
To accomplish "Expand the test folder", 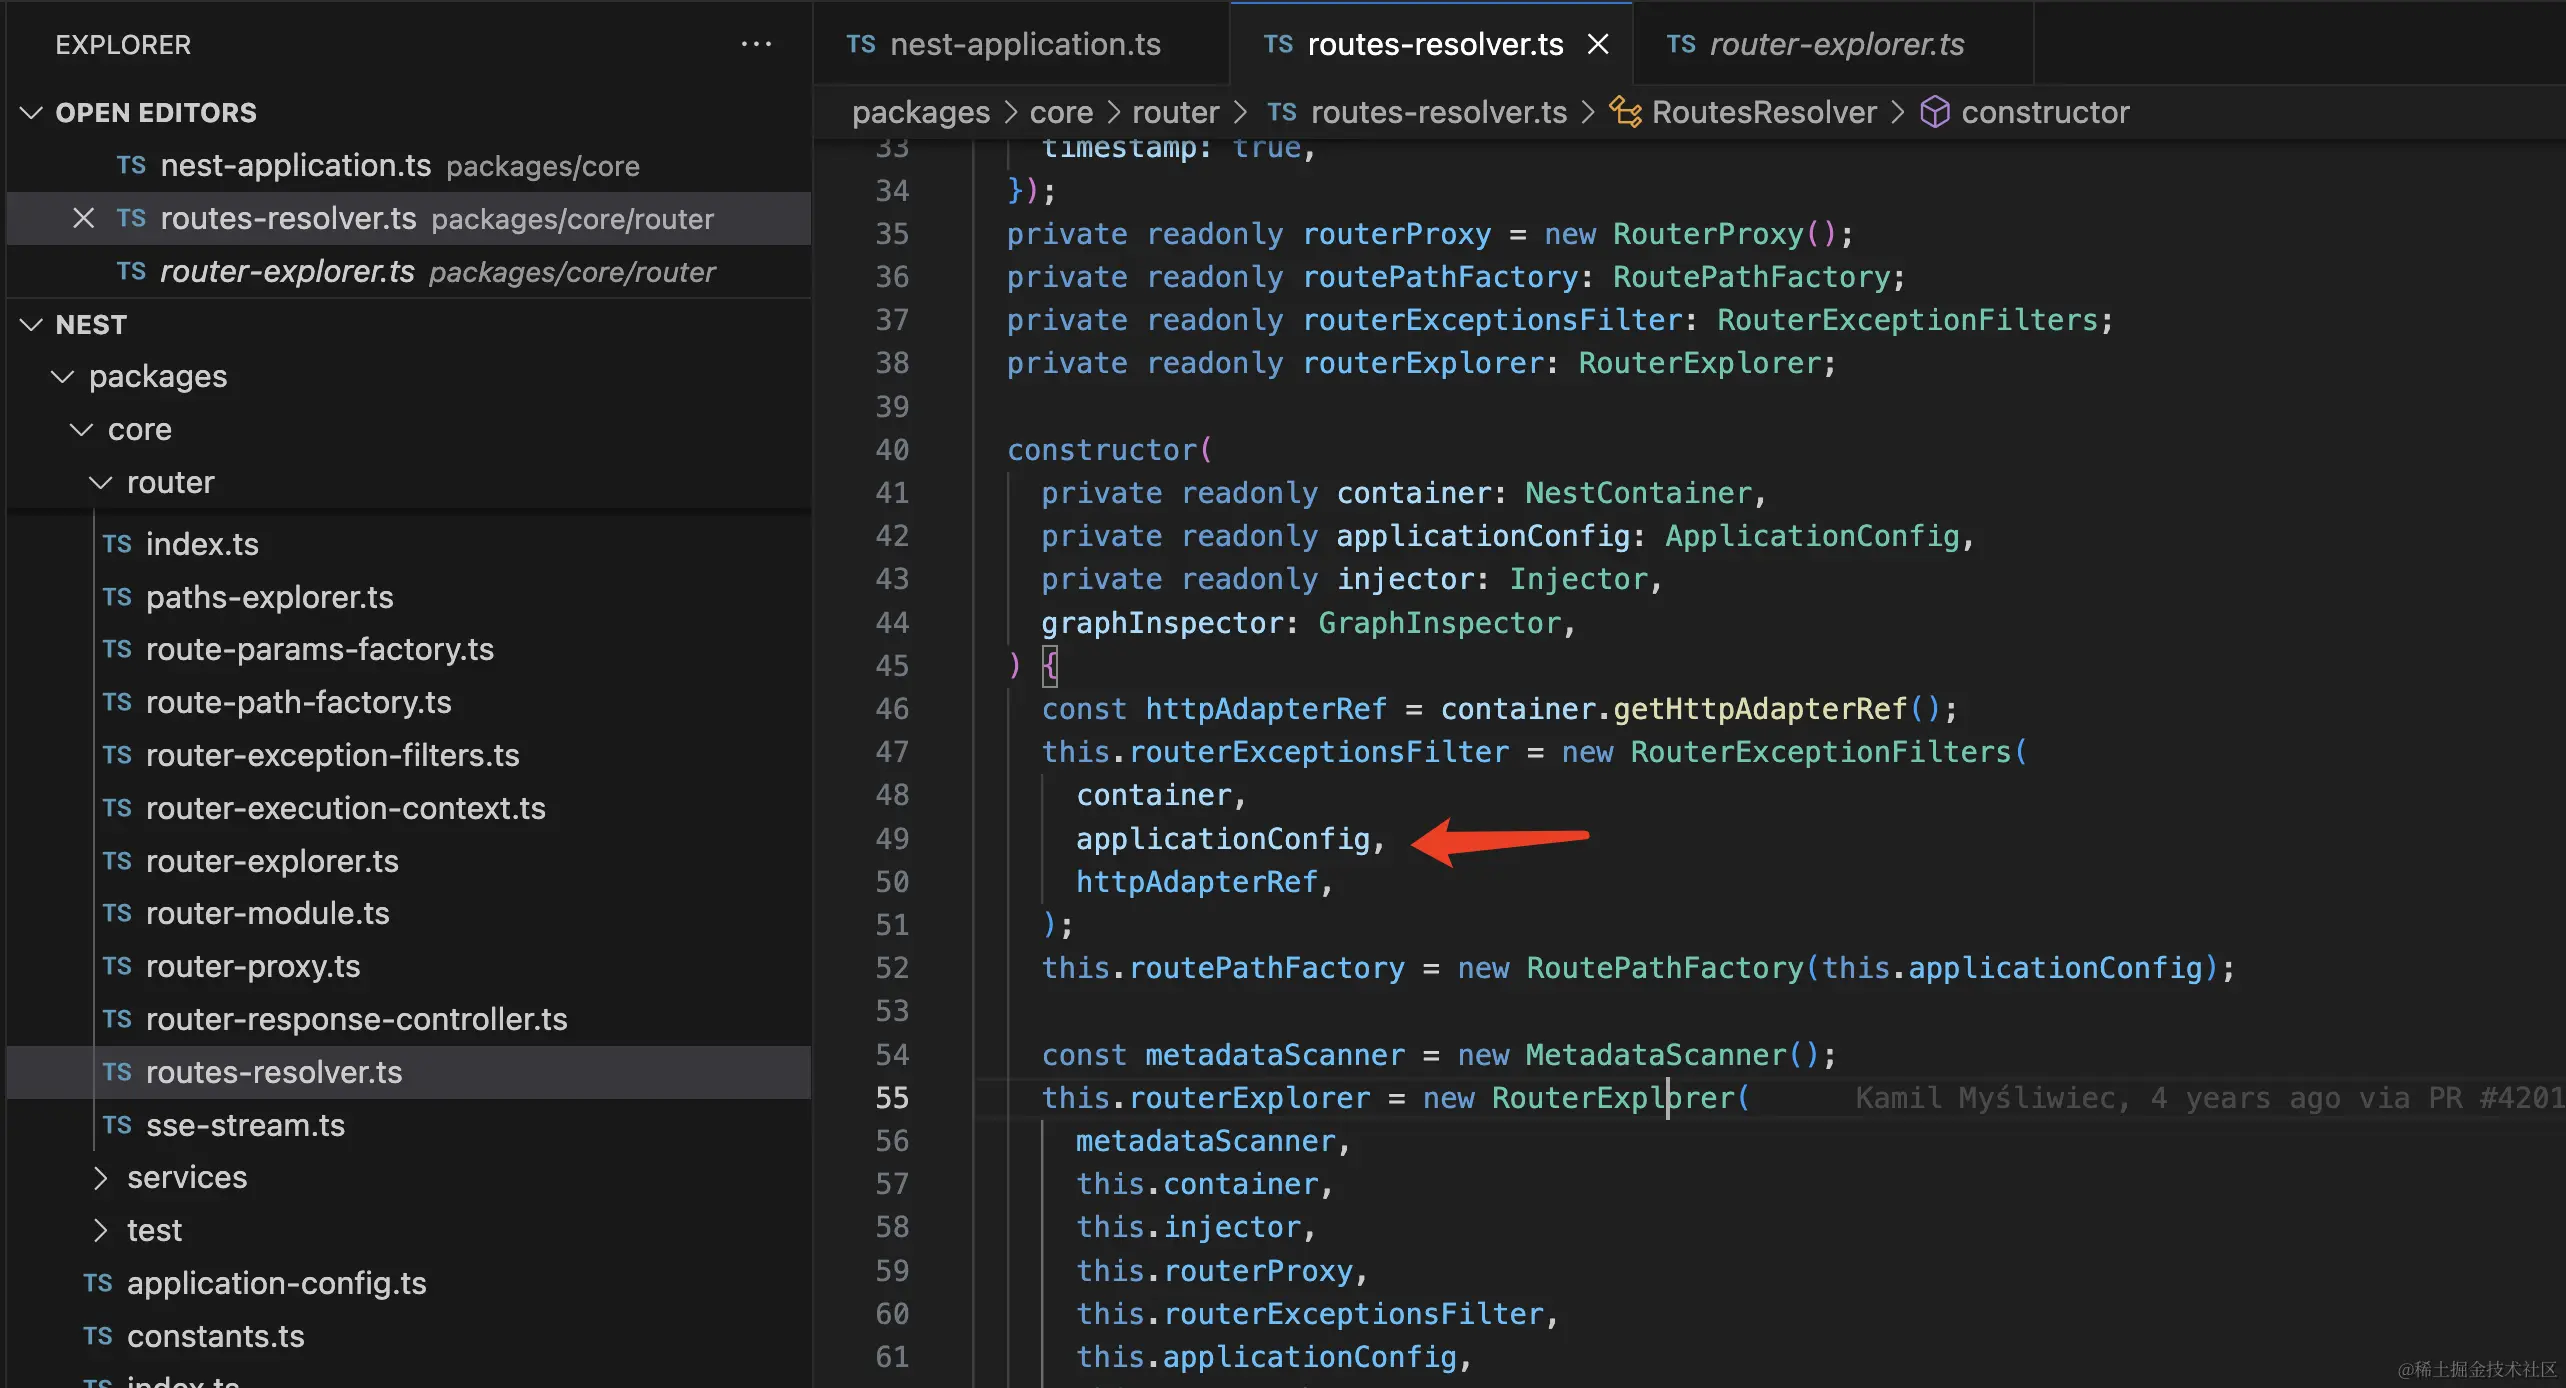I will tap(101, 1230).
